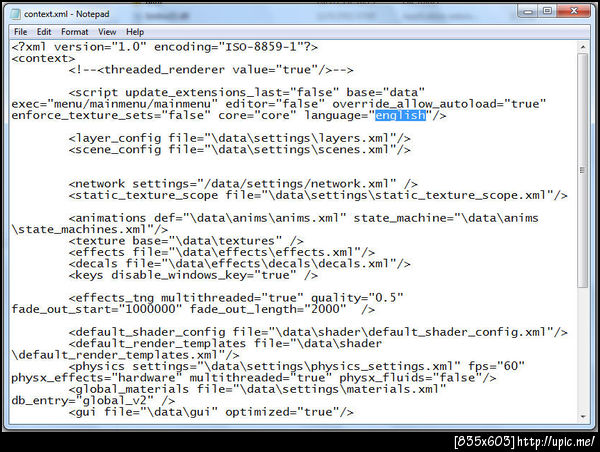Click the highlighted word "english"

point(400,115)
